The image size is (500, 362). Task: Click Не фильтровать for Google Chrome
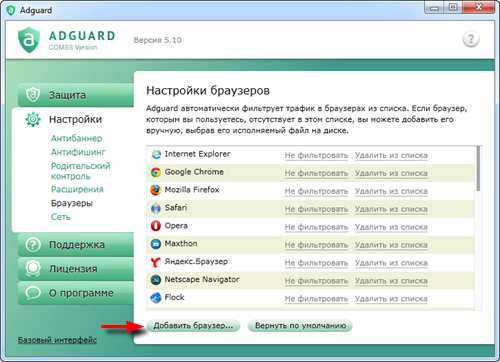(x=316, y=173)
